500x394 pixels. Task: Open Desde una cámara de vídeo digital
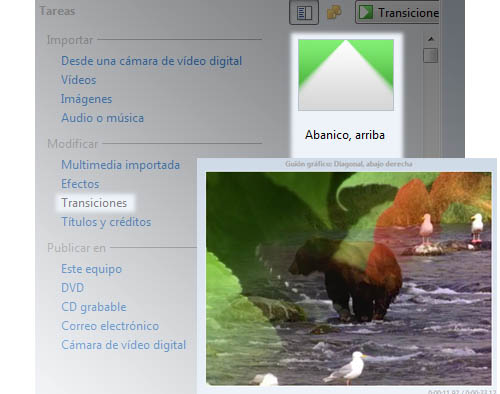pos(152,61)
